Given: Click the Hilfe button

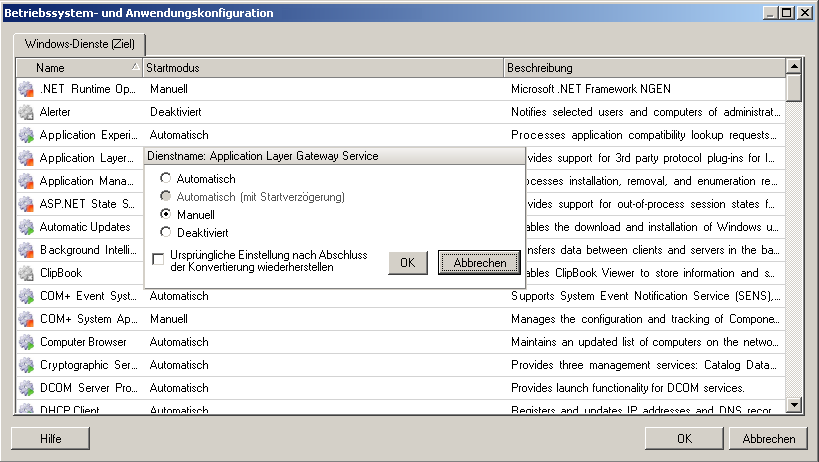Looking at the screenshot, I should (51, 439).
